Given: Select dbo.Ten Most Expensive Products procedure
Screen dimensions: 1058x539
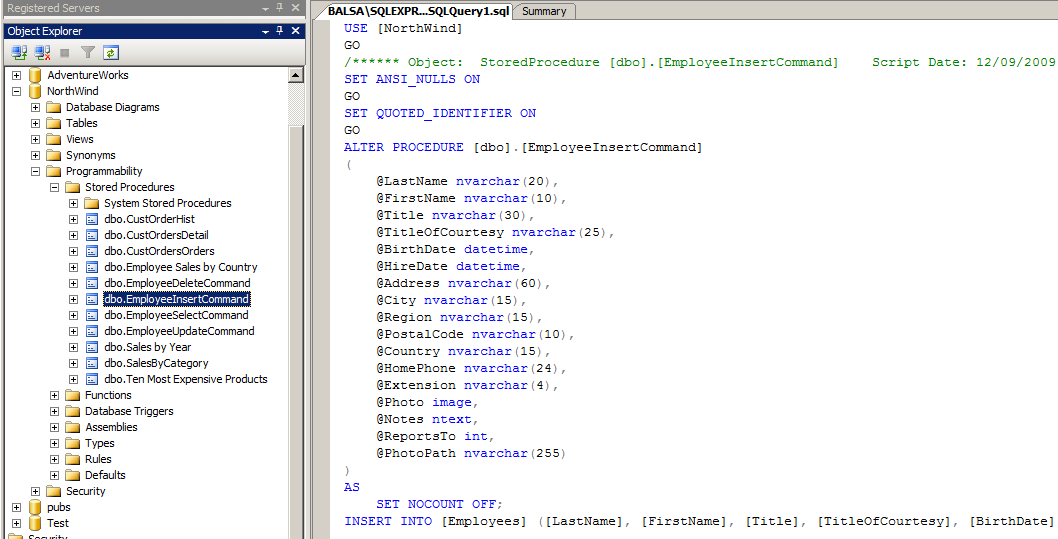Looking at the screenshot, I should (x=186, y=379).
